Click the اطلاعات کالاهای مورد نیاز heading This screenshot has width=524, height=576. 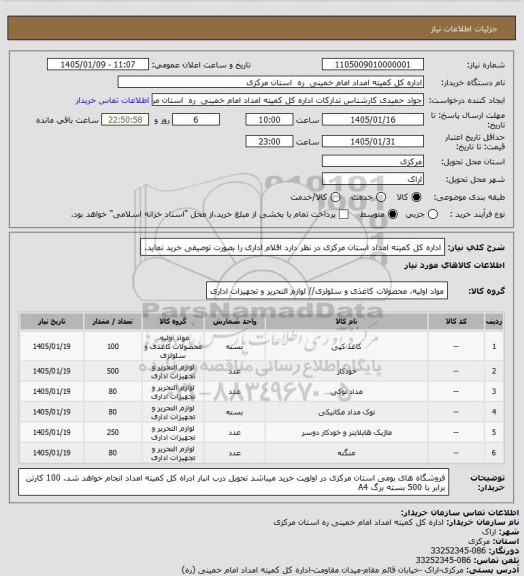click(454, 265)
